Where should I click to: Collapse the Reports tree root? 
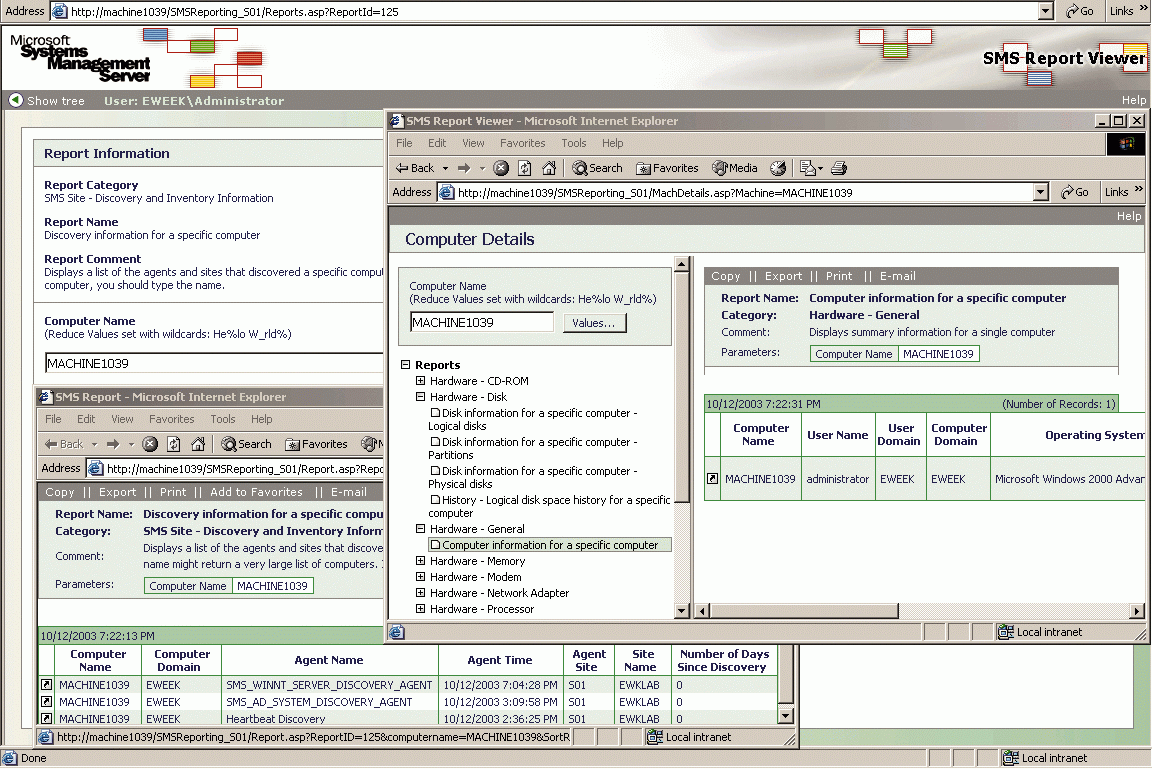tap(405, 365)
